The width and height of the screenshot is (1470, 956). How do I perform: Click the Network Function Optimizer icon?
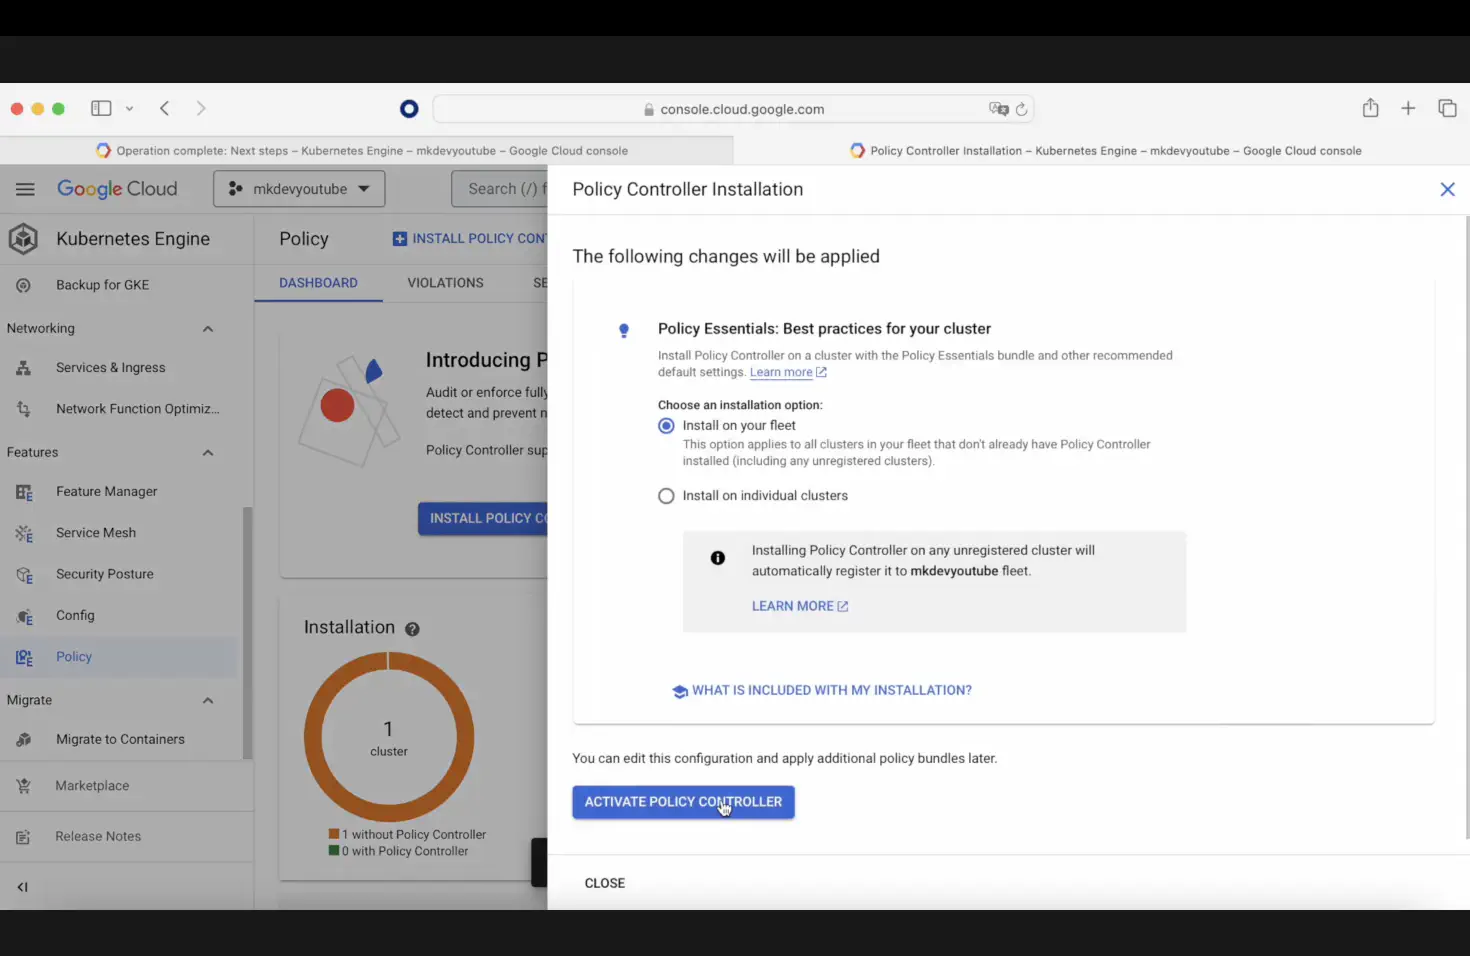click(23, 409)
